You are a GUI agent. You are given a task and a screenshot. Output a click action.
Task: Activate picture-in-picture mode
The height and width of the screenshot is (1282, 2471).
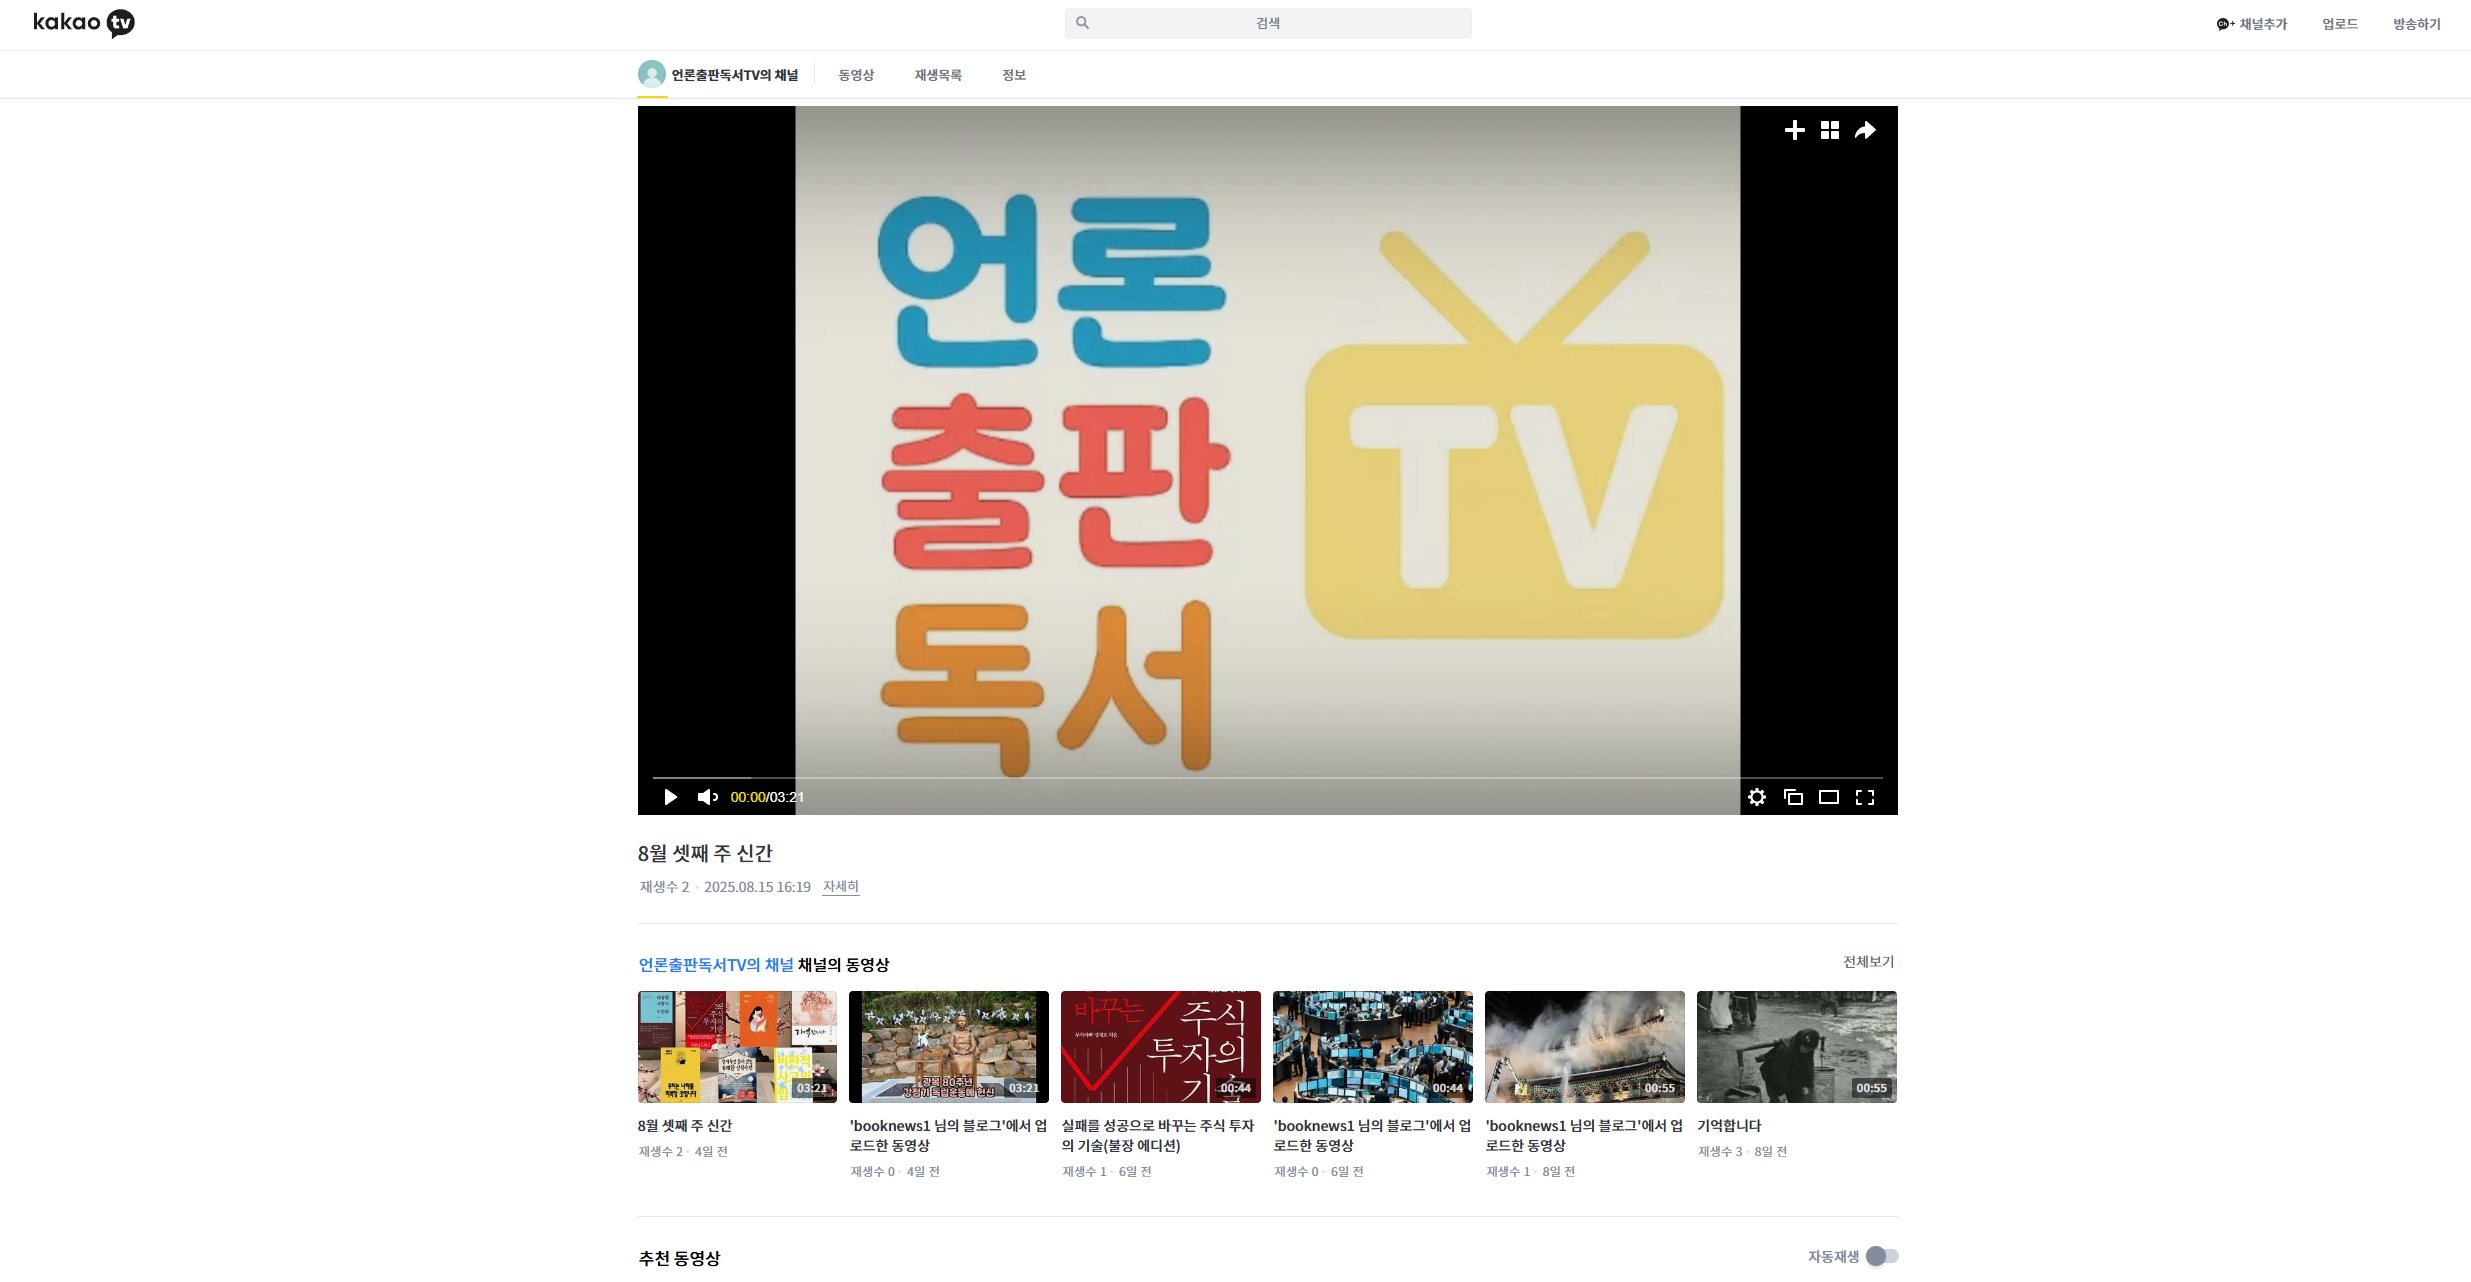pyautogui.click(x=1793, y=797)
